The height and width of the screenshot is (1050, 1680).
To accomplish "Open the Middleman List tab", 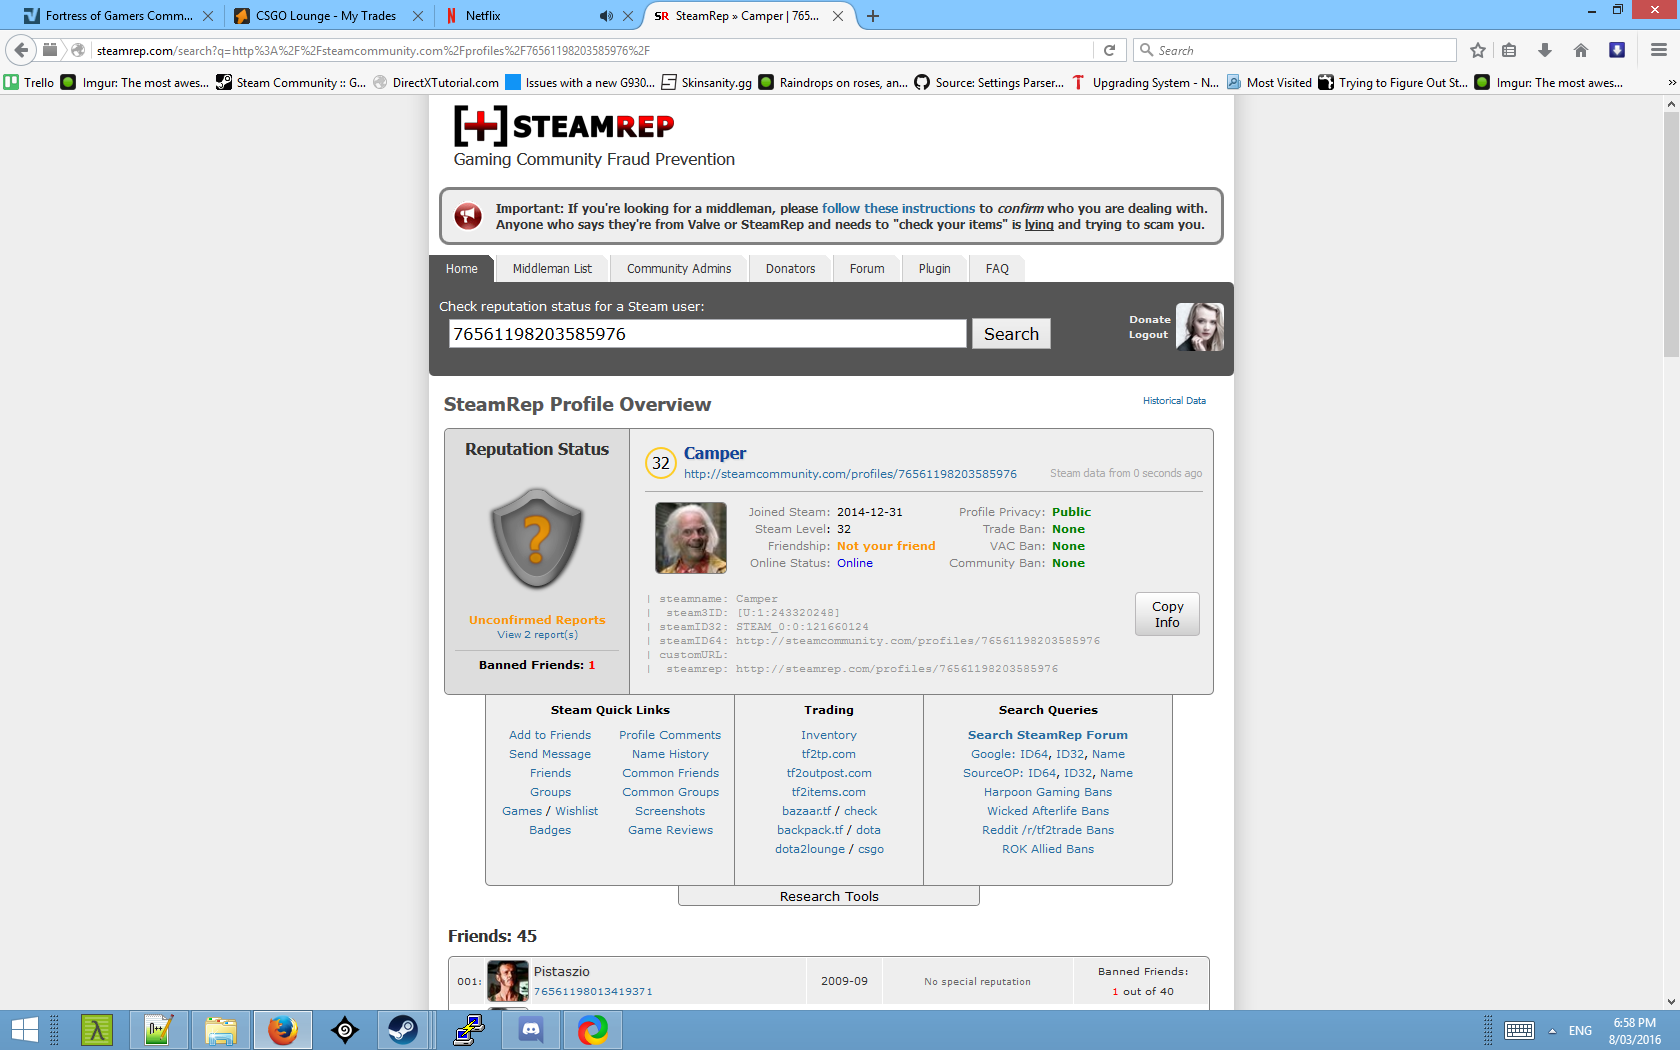I will 552,269.
